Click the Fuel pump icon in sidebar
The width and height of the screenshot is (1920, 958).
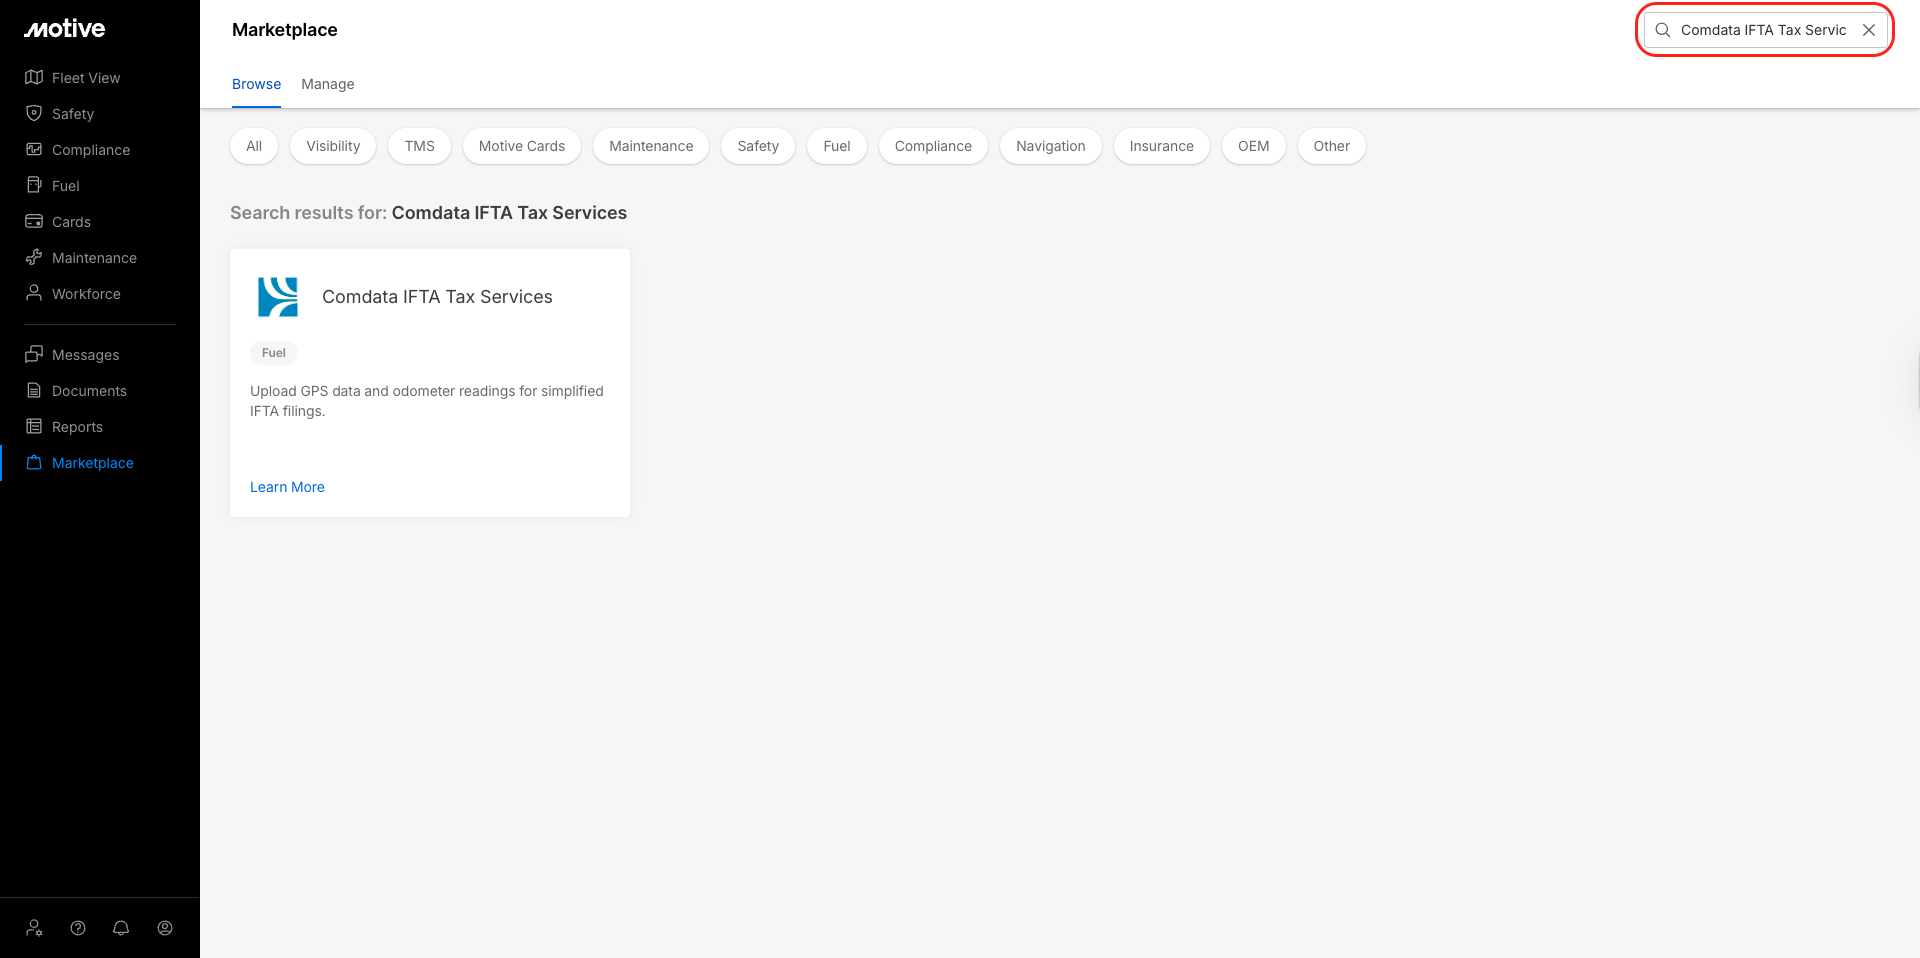pyautogui.click(x=34, y=185)
